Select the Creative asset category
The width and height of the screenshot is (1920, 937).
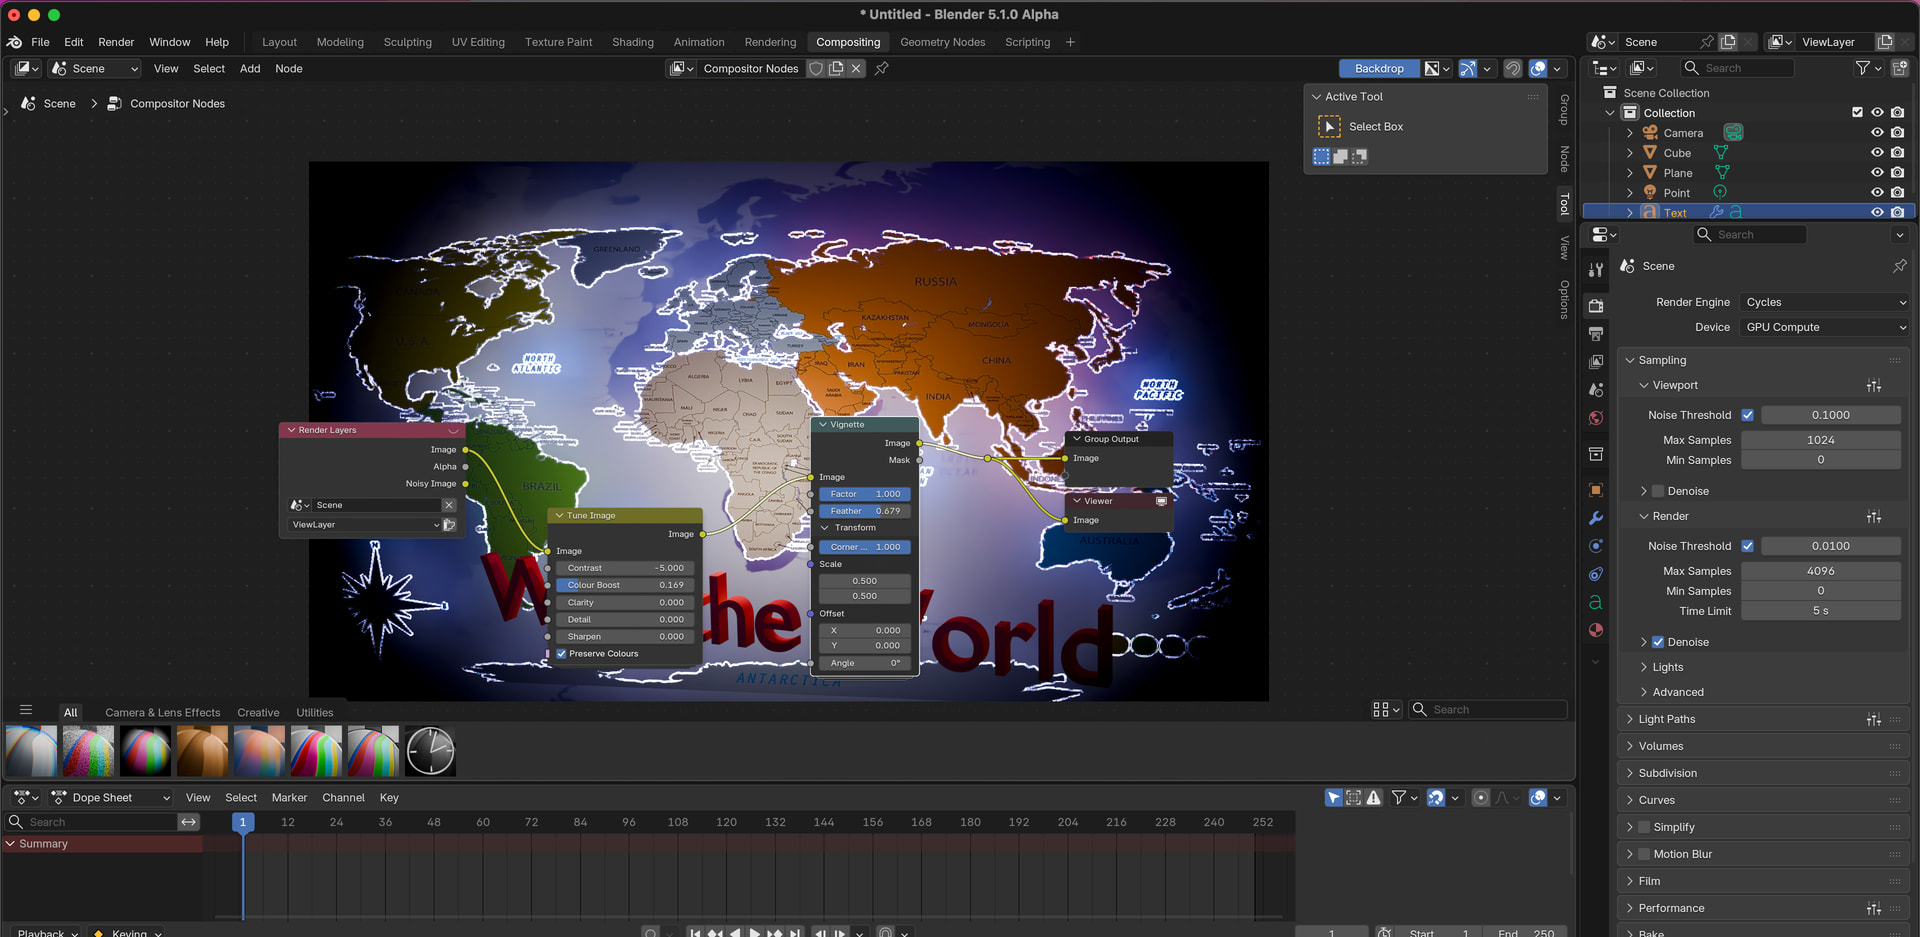click(258, 713)
